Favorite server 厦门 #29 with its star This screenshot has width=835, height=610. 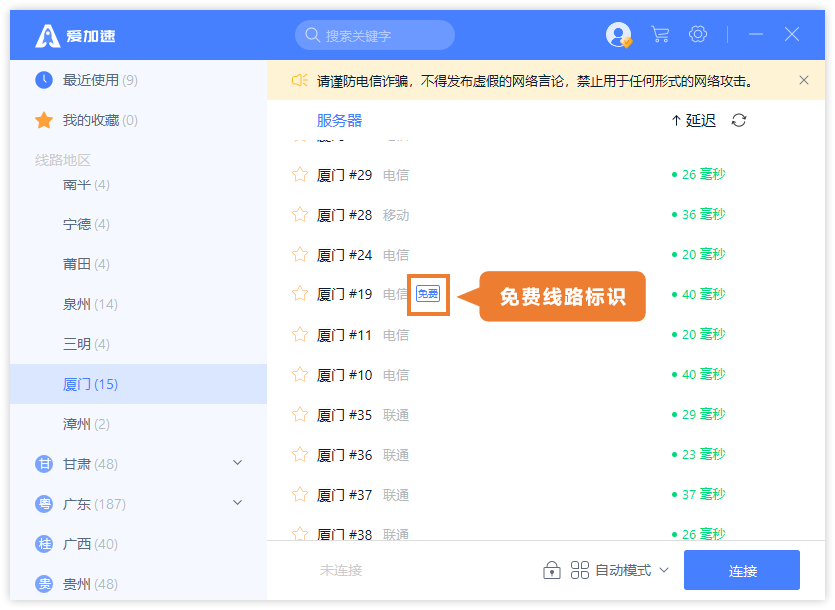click(x=300, y=175)
